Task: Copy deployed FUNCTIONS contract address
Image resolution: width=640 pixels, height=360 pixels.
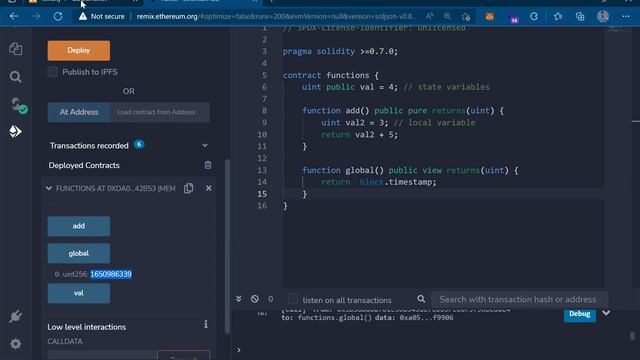Action: [188, 188]
